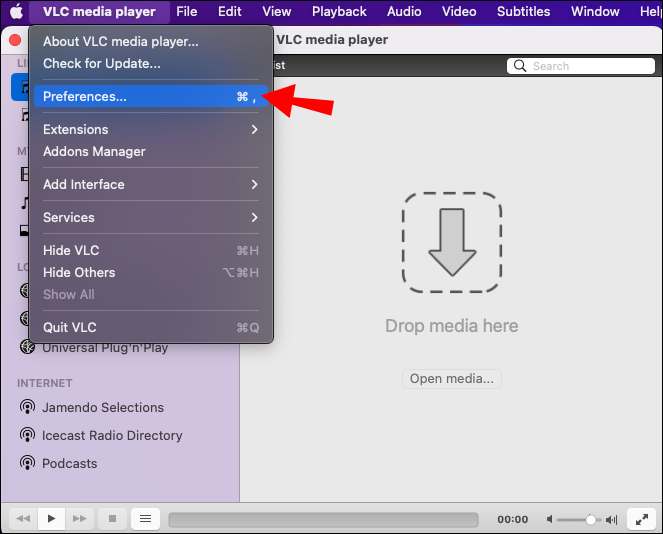
Task: Open the Edit menu
Action: 230,11
